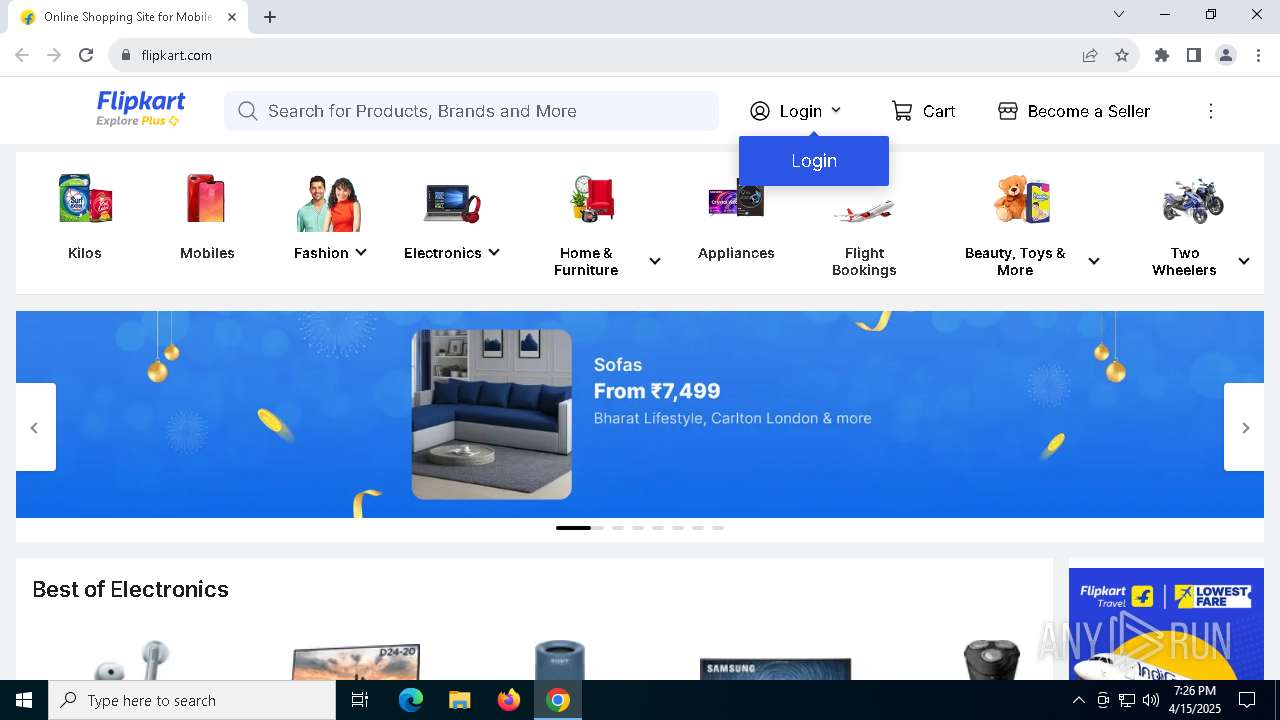Image resolution: width=1280 pixels, height=720 pixels.
Task: Open the Appliances category icon
Action: point(736,199)
